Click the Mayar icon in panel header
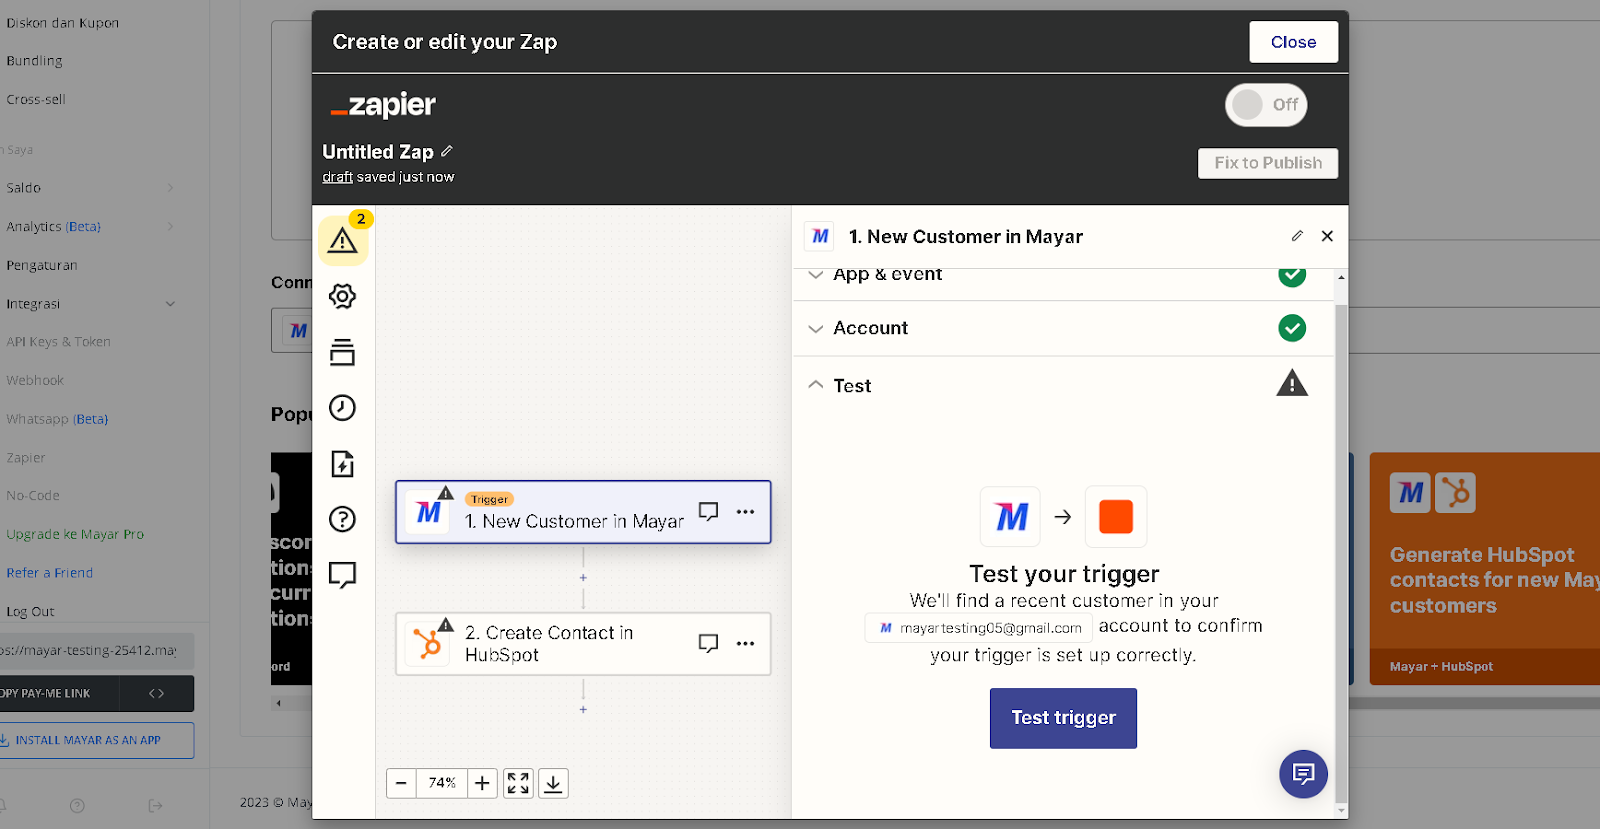This screenshot has height=829, width=1600. [x=820, y=236]
